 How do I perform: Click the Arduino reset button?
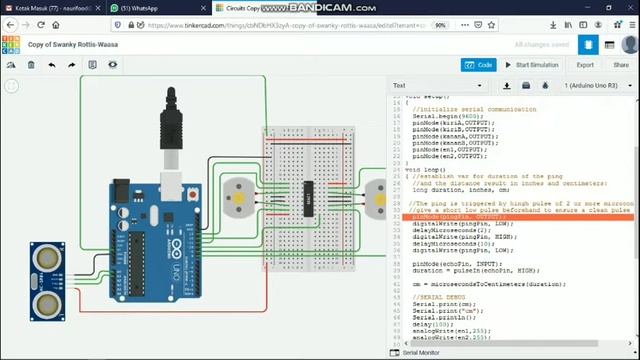[x=192, y=195]
